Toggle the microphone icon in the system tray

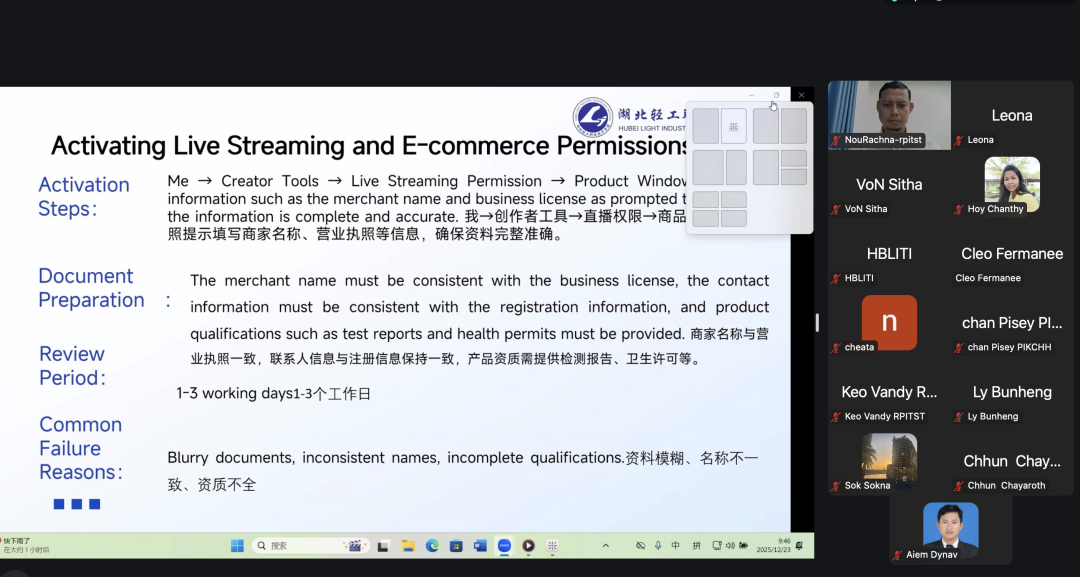(657, 547)
